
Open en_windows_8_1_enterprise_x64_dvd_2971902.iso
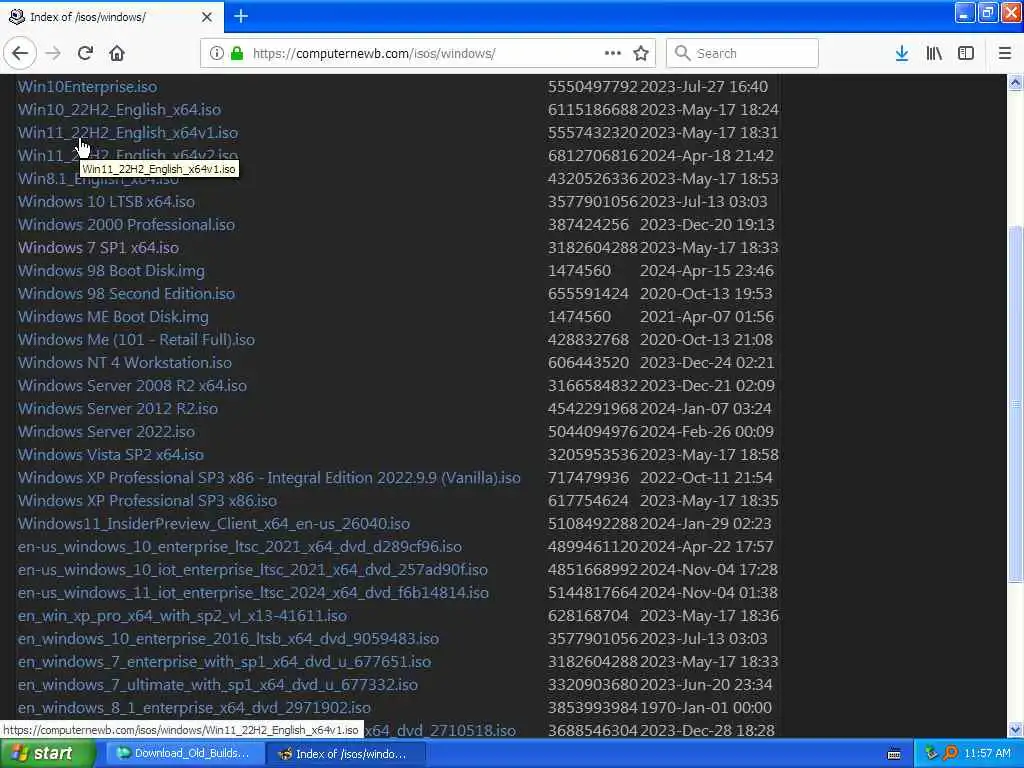pyautogui.click(x=195, y=708)
